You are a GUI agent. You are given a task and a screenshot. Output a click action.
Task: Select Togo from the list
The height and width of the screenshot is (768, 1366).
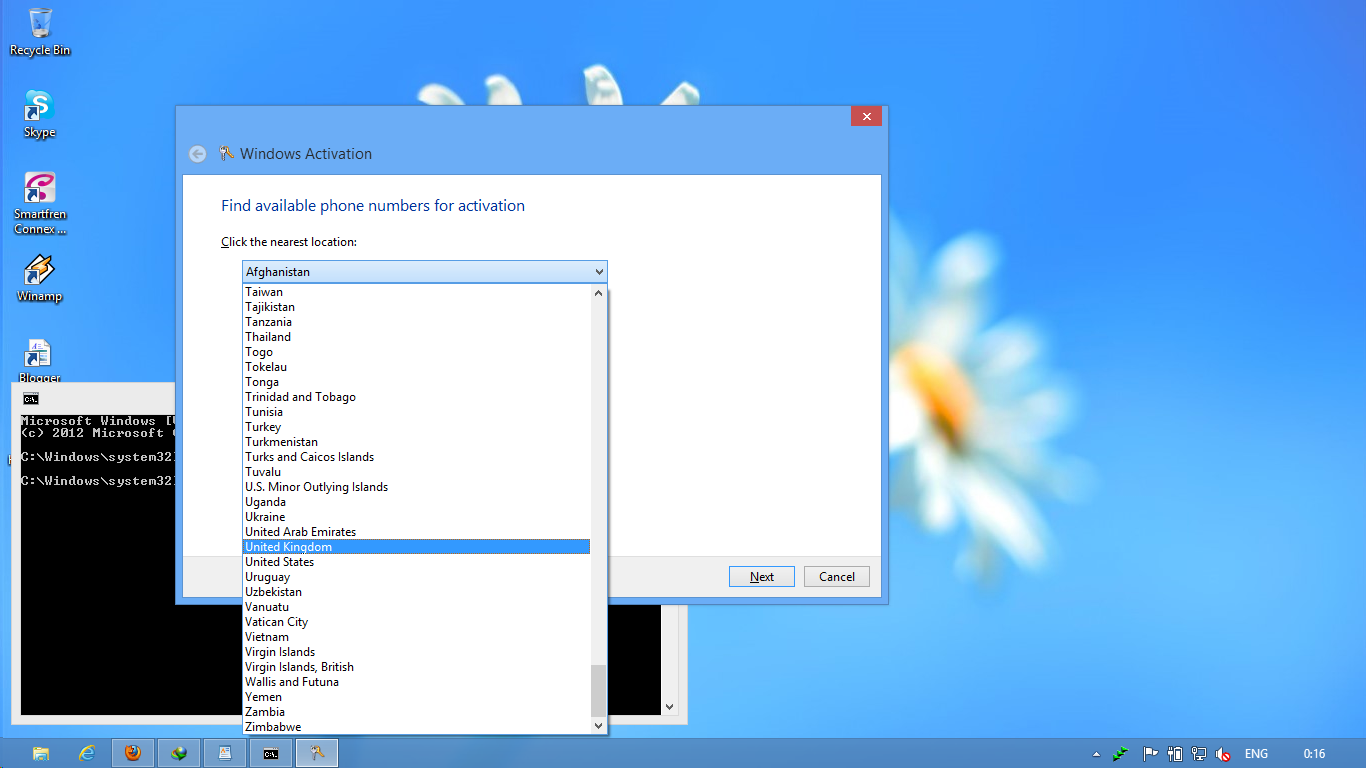417,352
